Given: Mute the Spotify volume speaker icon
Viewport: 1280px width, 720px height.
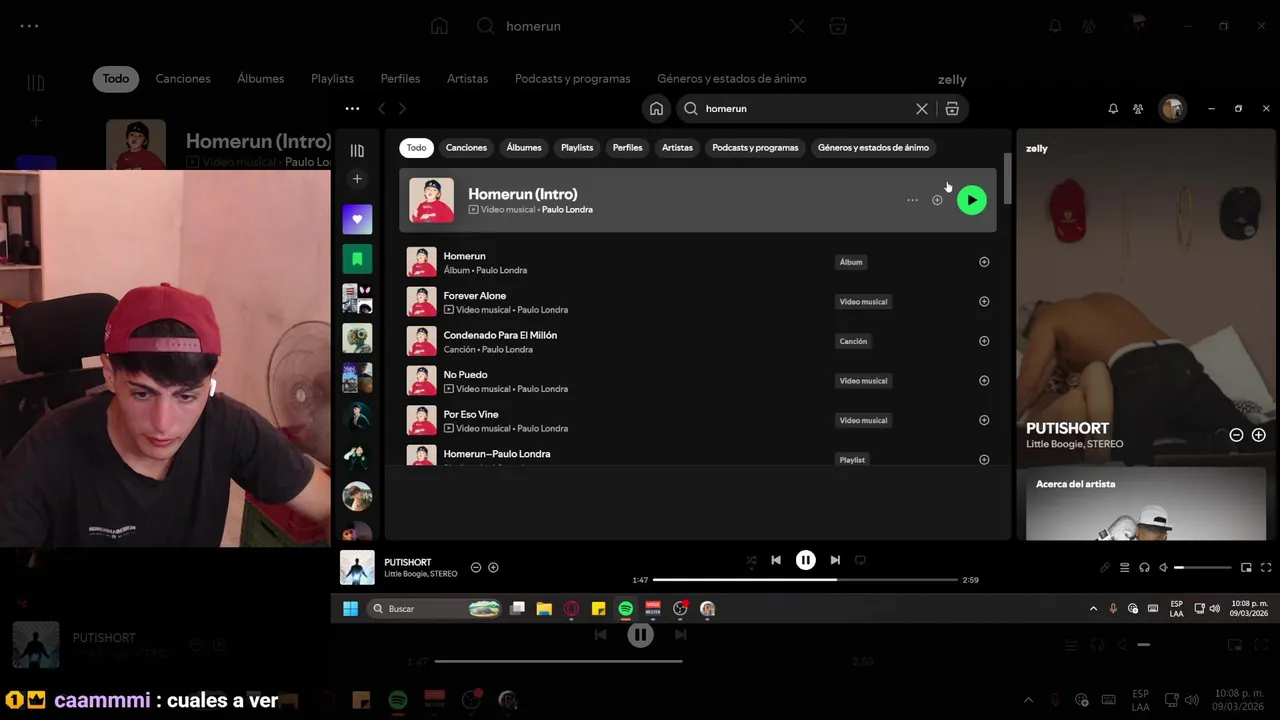Looking at the screenshot, I should pyautogui.click(x=1163, y=567).
